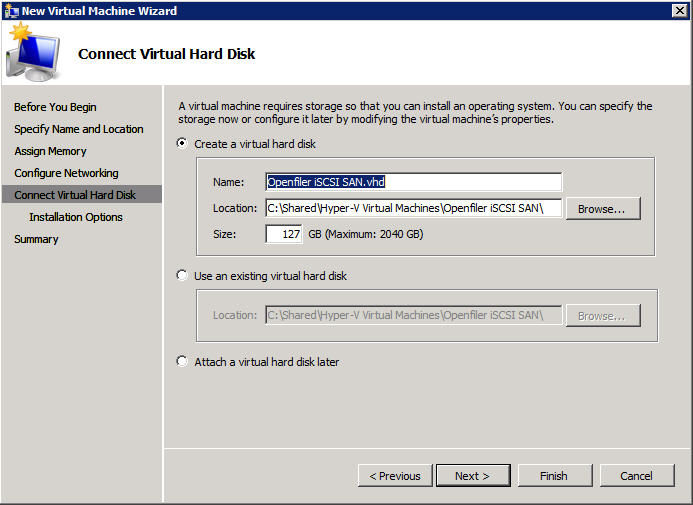Close the New Virtual Machine Wizard window
The image size is (693, 505).
pyautogui.click(x=679, y=10)
